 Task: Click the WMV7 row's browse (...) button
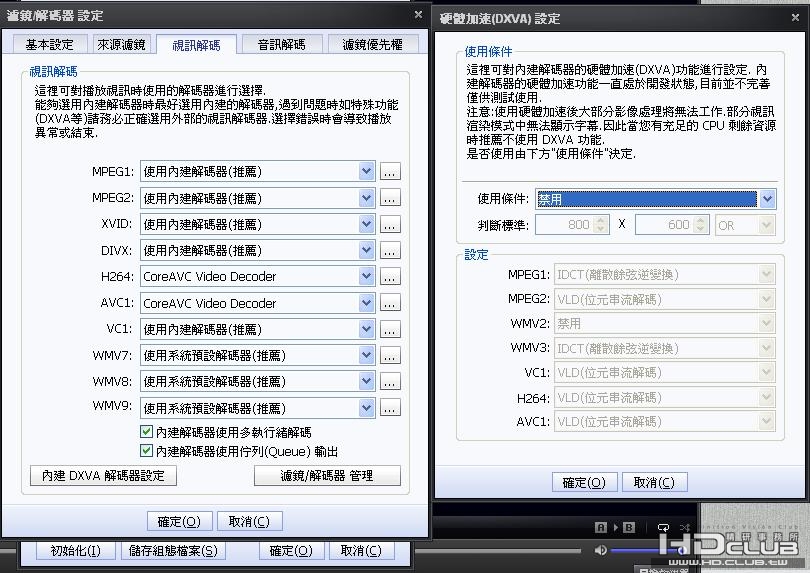[x=390, y=355]
